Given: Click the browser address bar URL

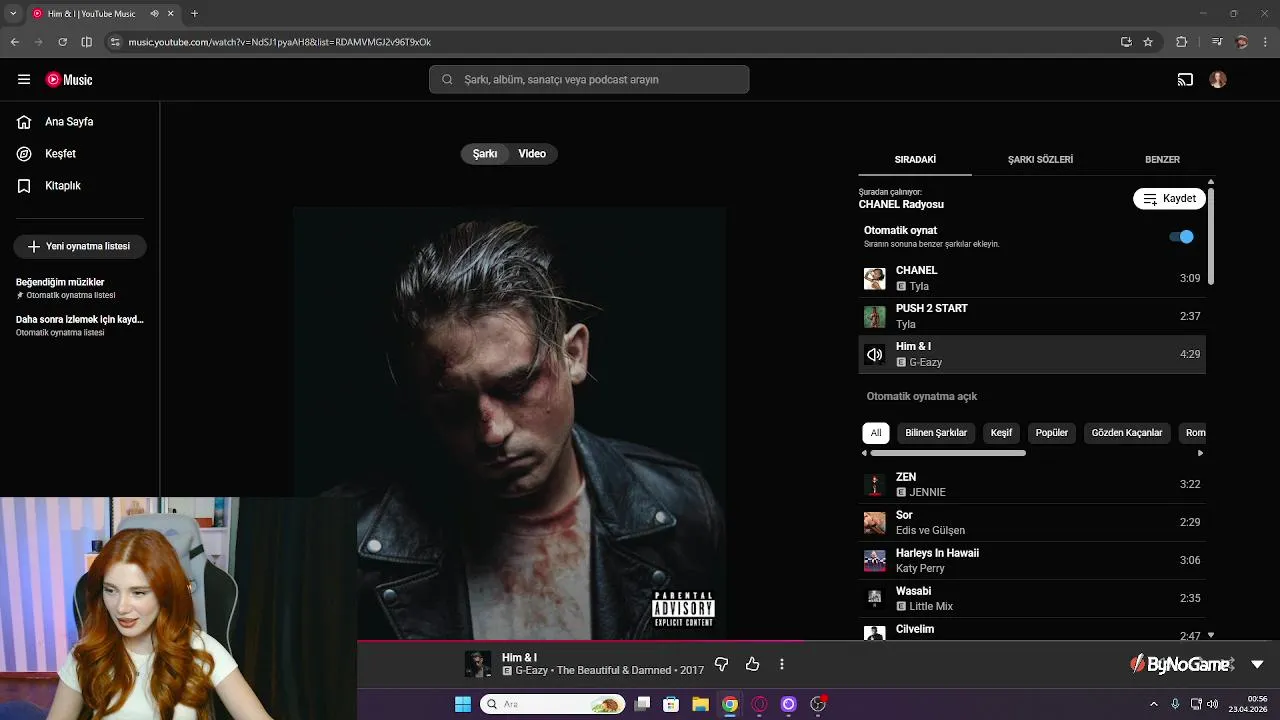Looking at the screenshot, I should [x=280, y=42].
